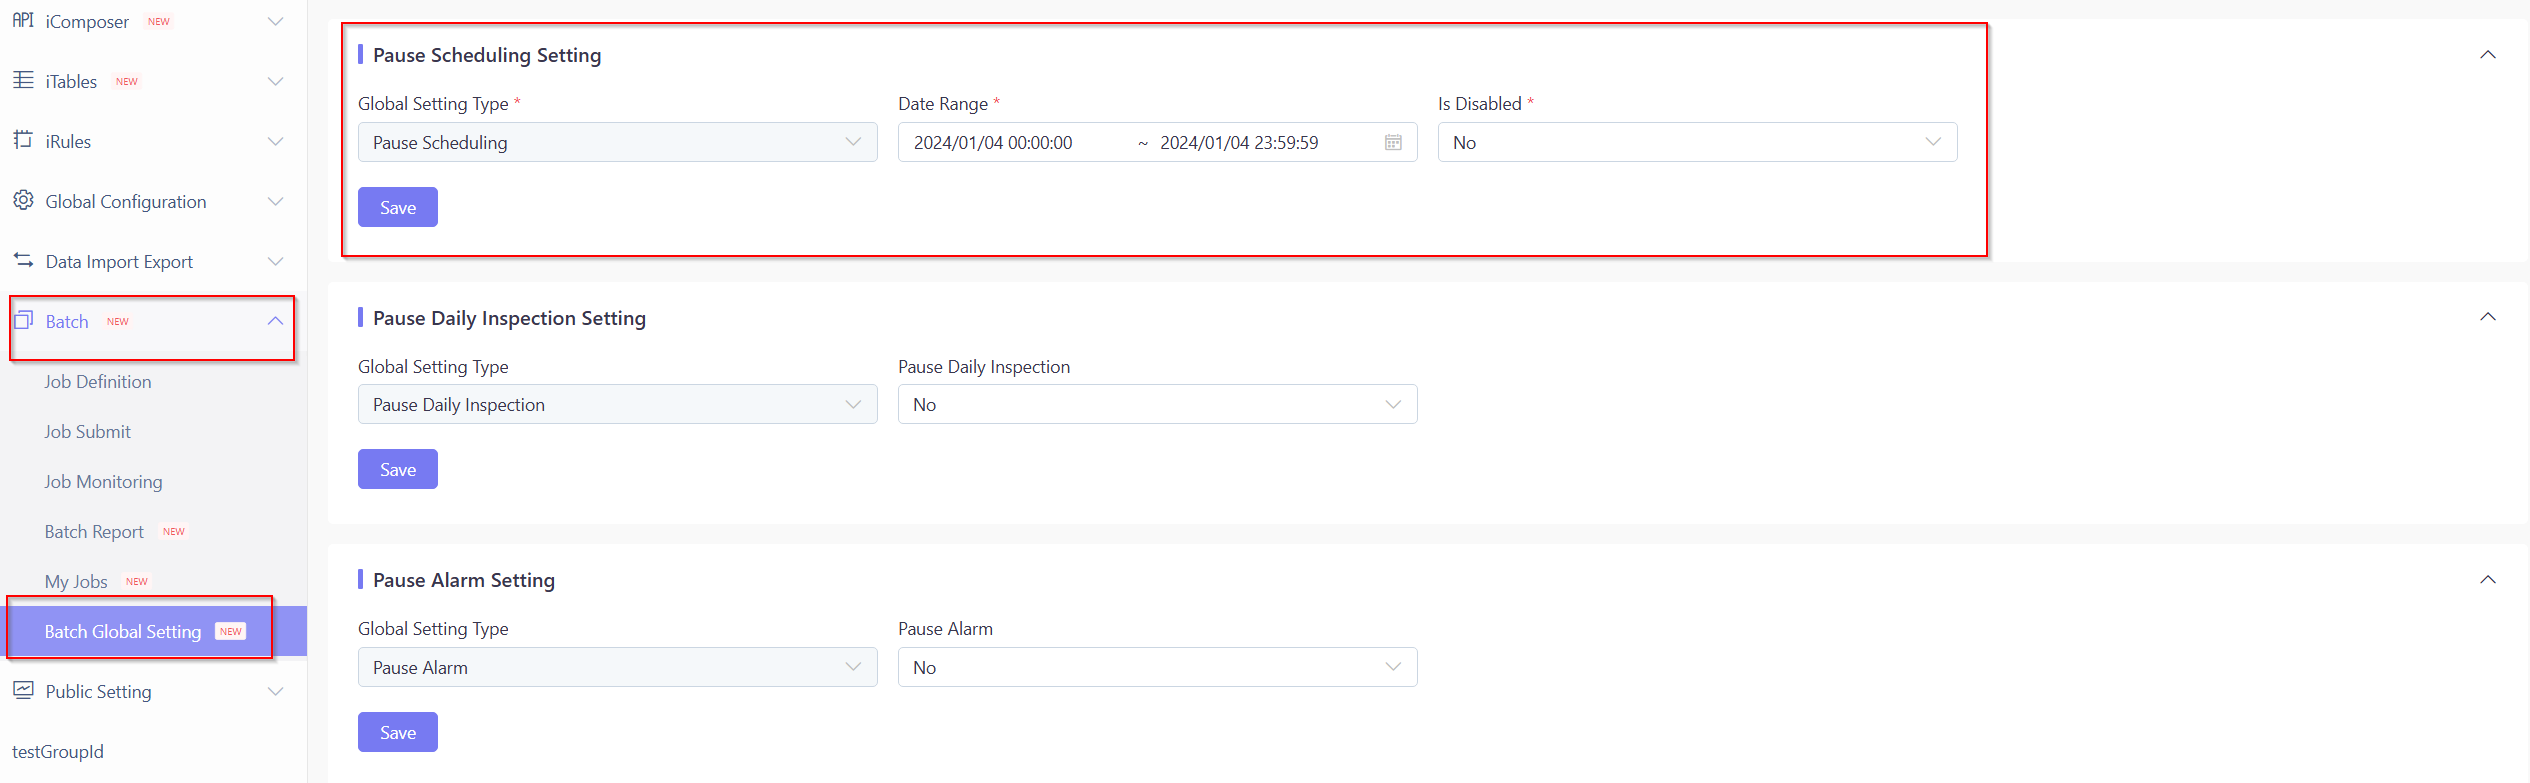This screenshot has width=2530, height=783.
Task: Open Job Definition menu item
Action: 98,382
